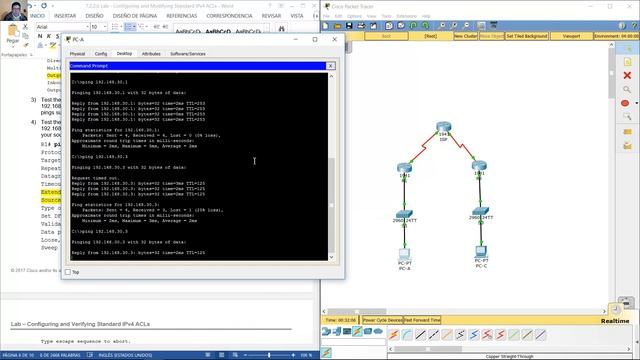Zoom in on the network workspace

(x=442, y=26)
